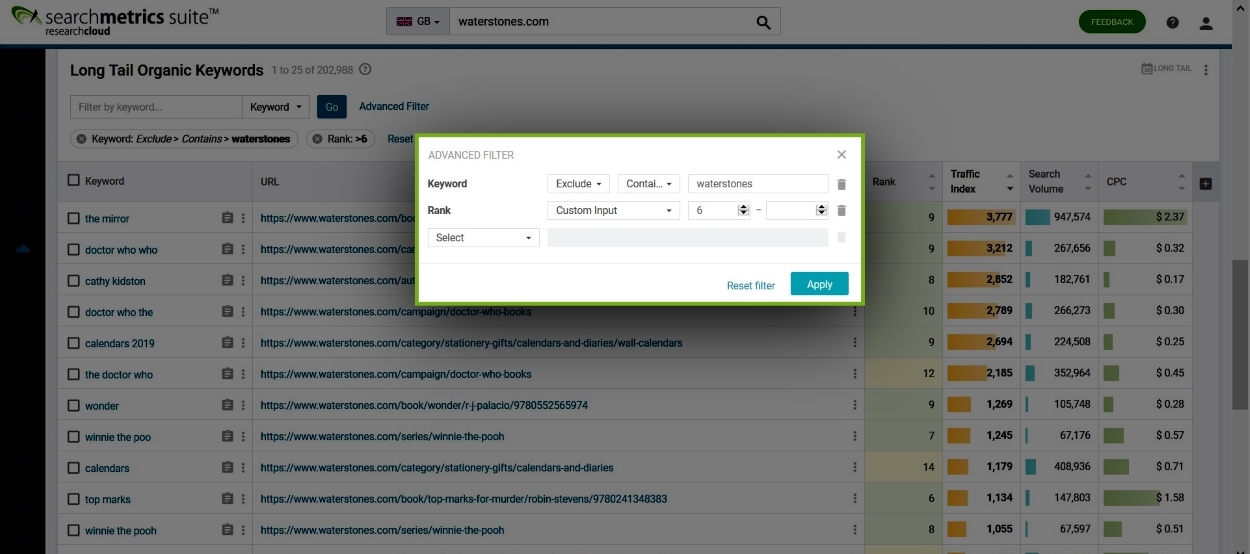Click the crown icon in left sidebar
Screen dimensions: 1250x554
pos(23,249)
